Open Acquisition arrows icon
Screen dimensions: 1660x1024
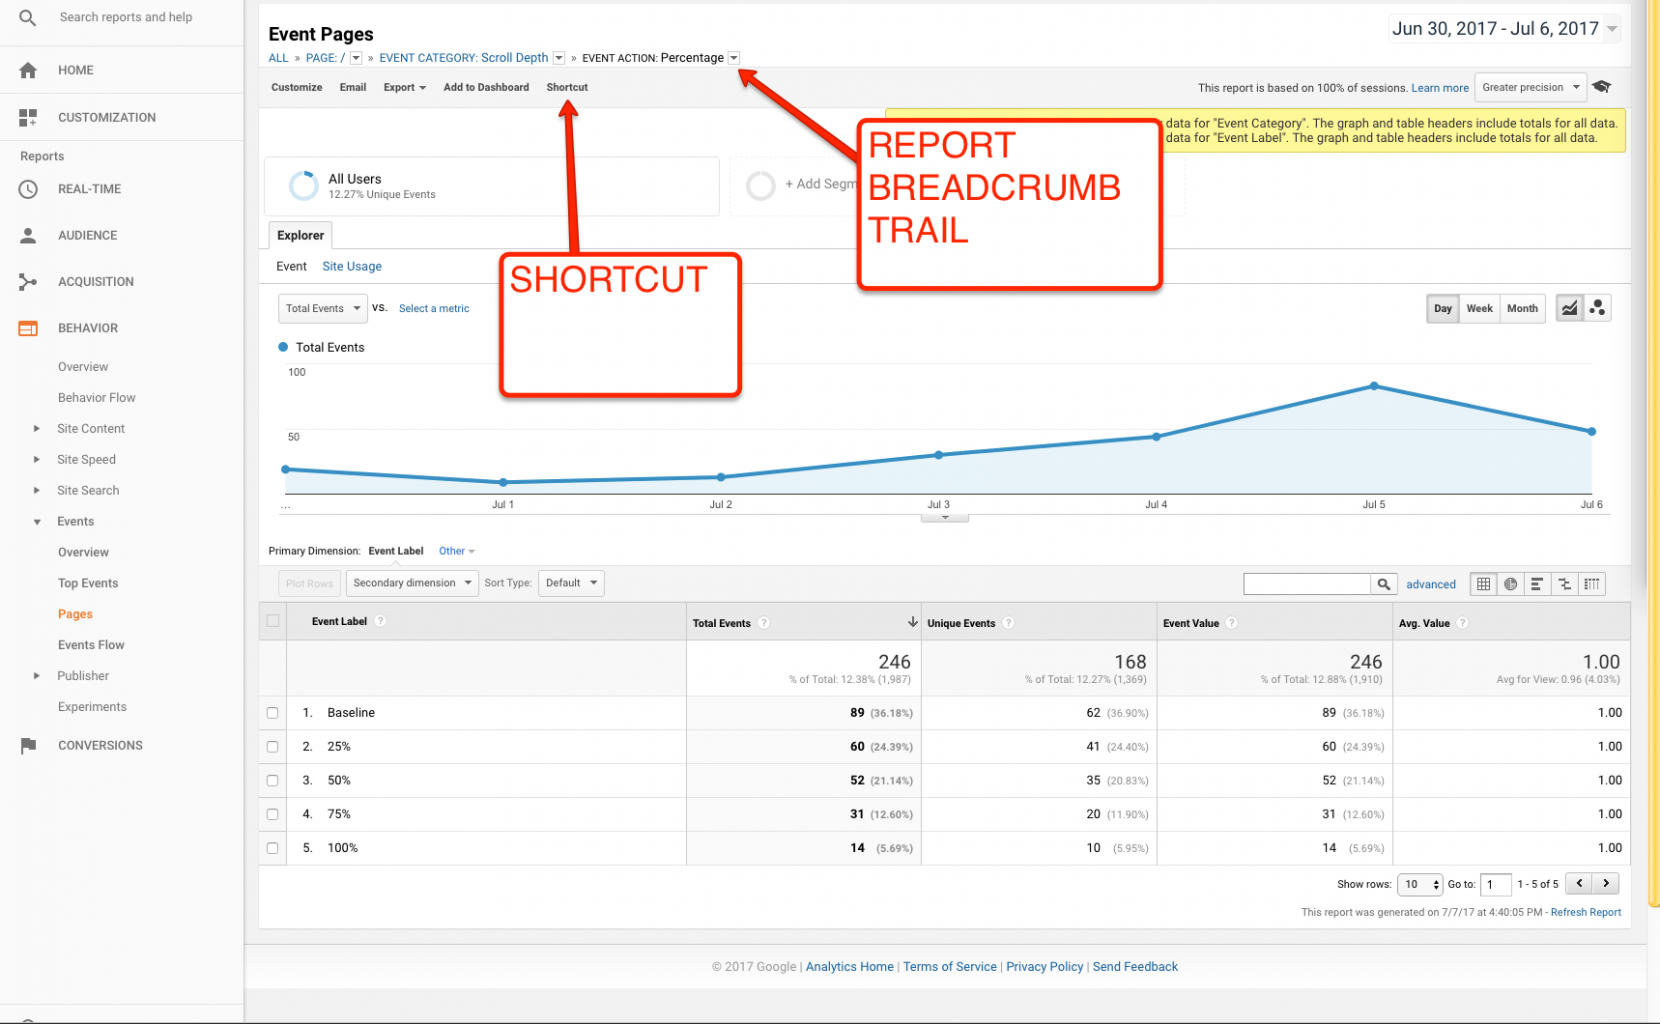28,282
